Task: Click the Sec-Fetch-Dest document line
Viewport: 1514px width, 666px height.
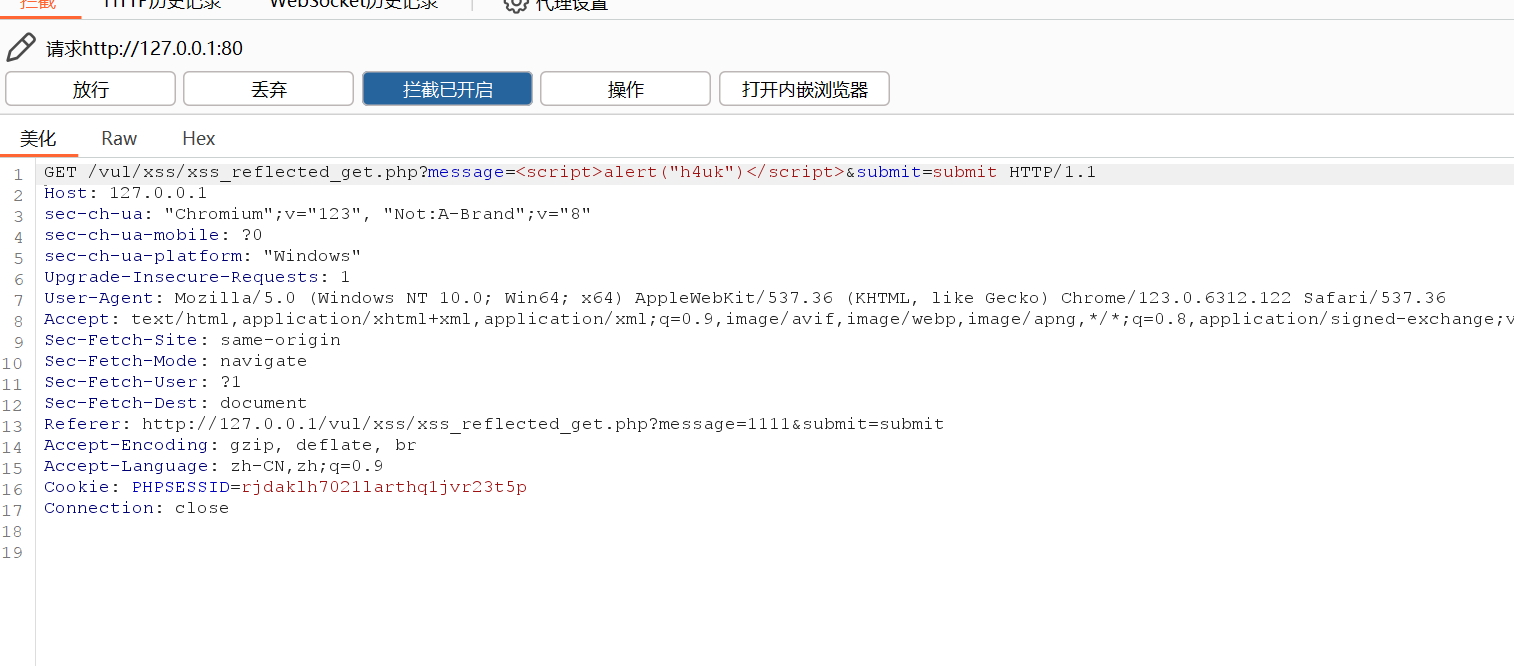Action: 175,403
